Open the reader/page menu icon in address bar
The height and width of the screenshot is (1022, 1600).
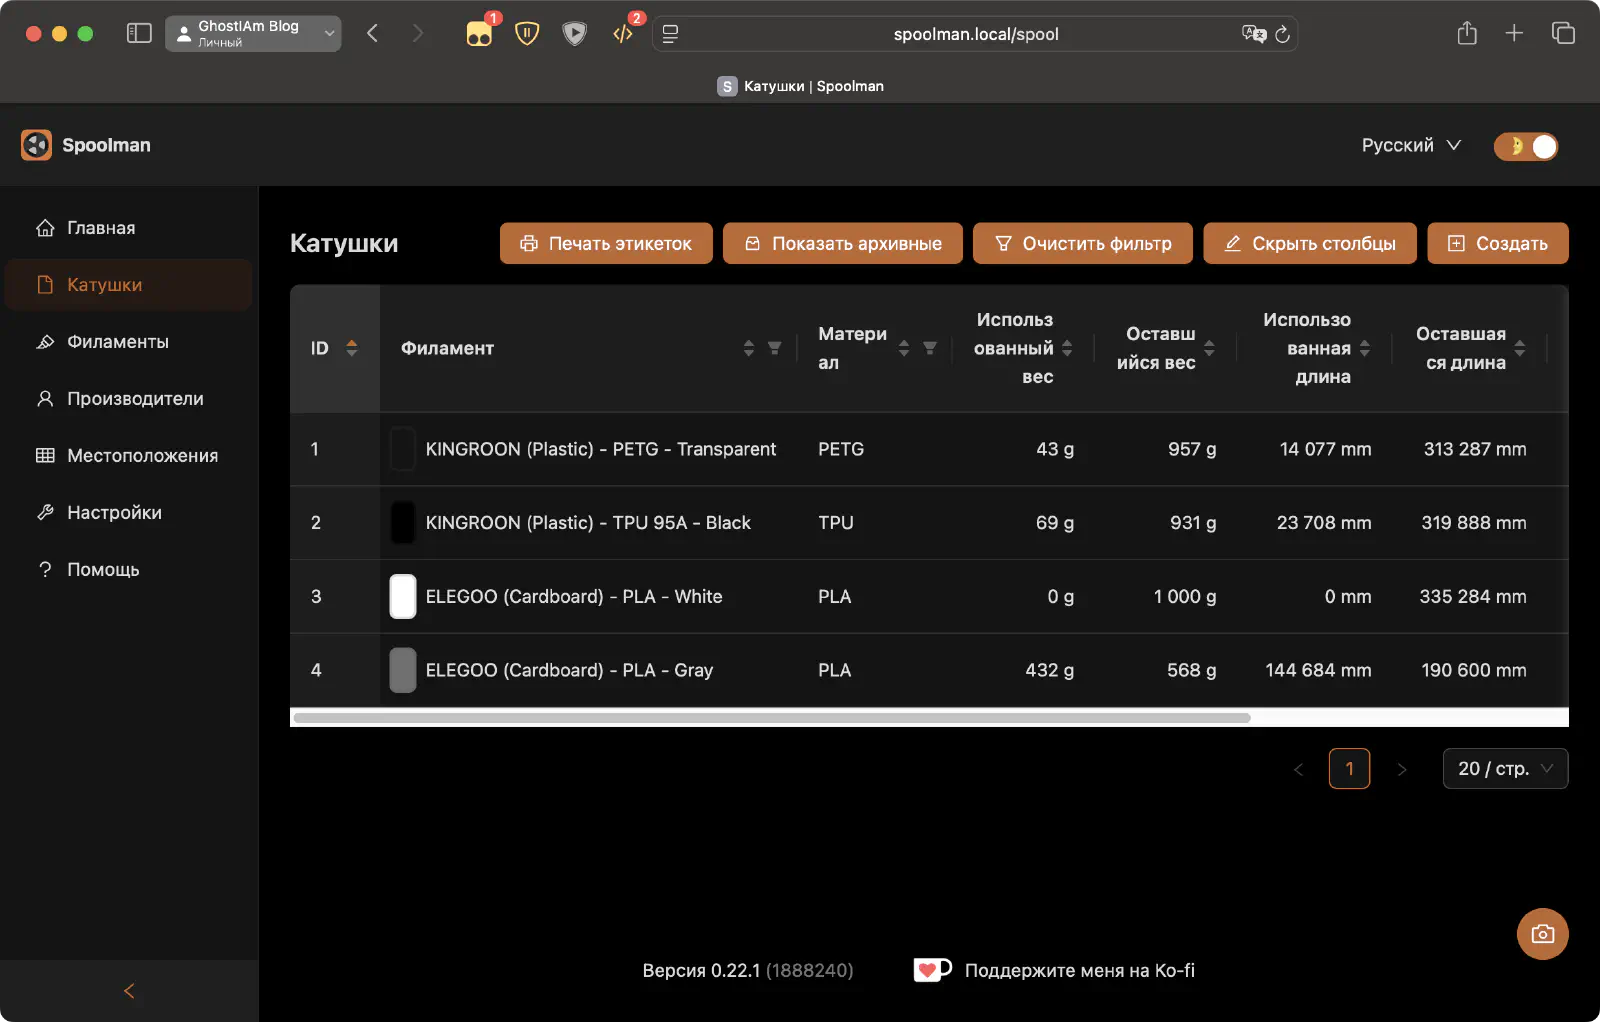click(x=670, y=34)
